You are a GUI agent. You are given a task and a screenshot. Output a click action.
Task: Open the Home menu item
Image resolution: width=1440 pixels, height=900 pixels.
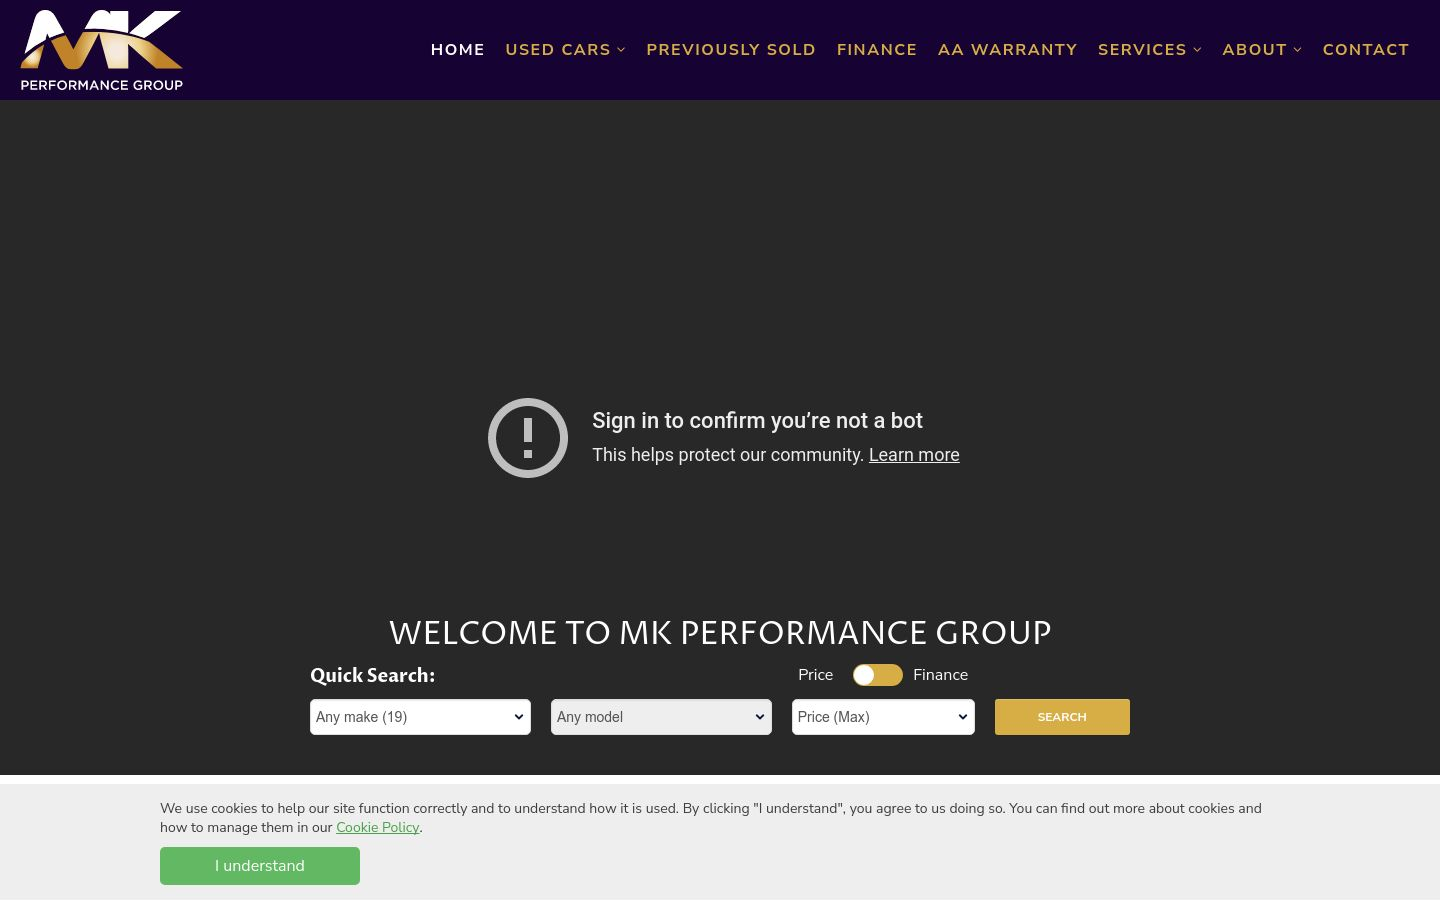pos(458,50)
